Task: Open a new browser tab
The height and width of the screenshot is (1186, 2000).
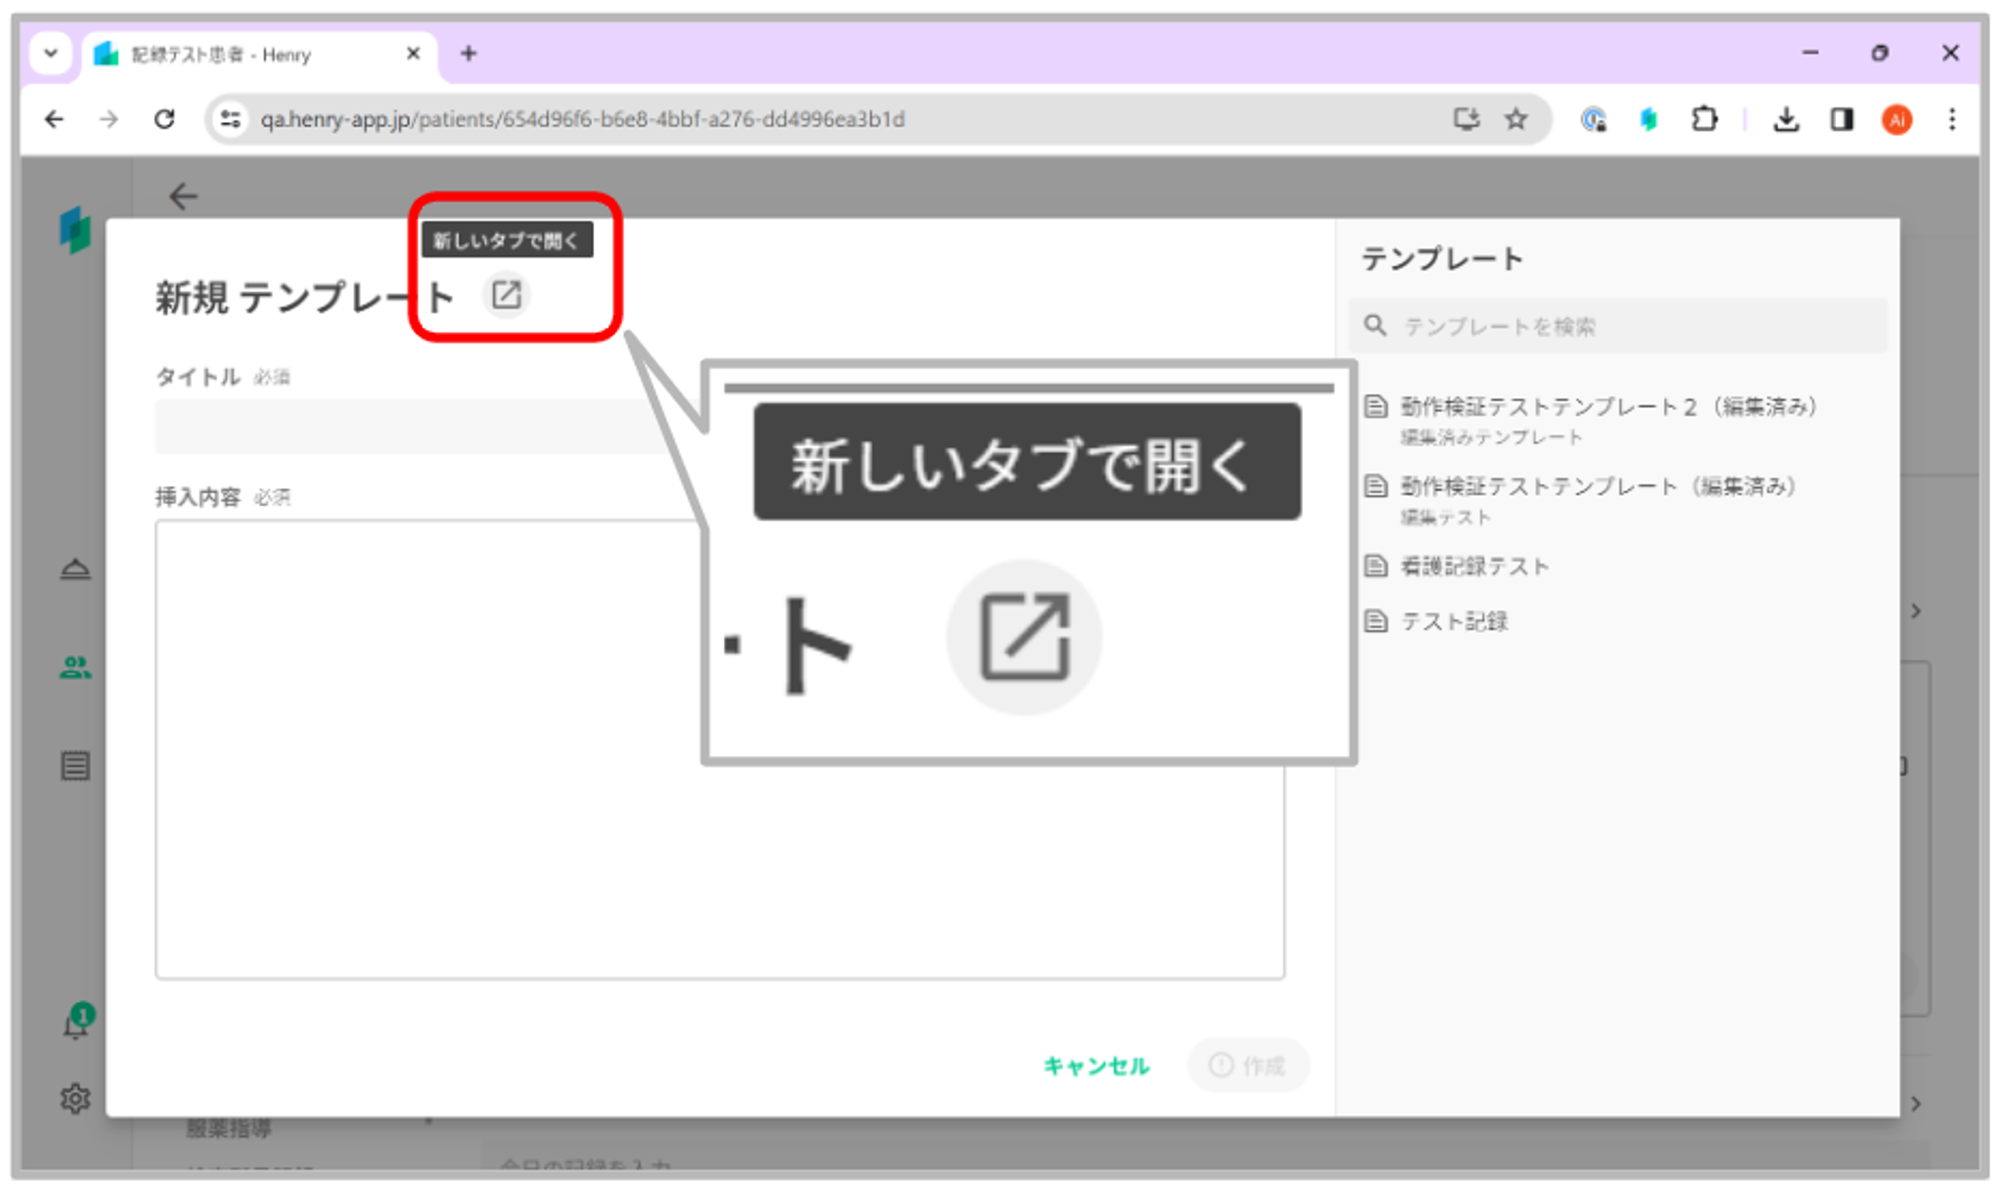Action: point(468,53)
